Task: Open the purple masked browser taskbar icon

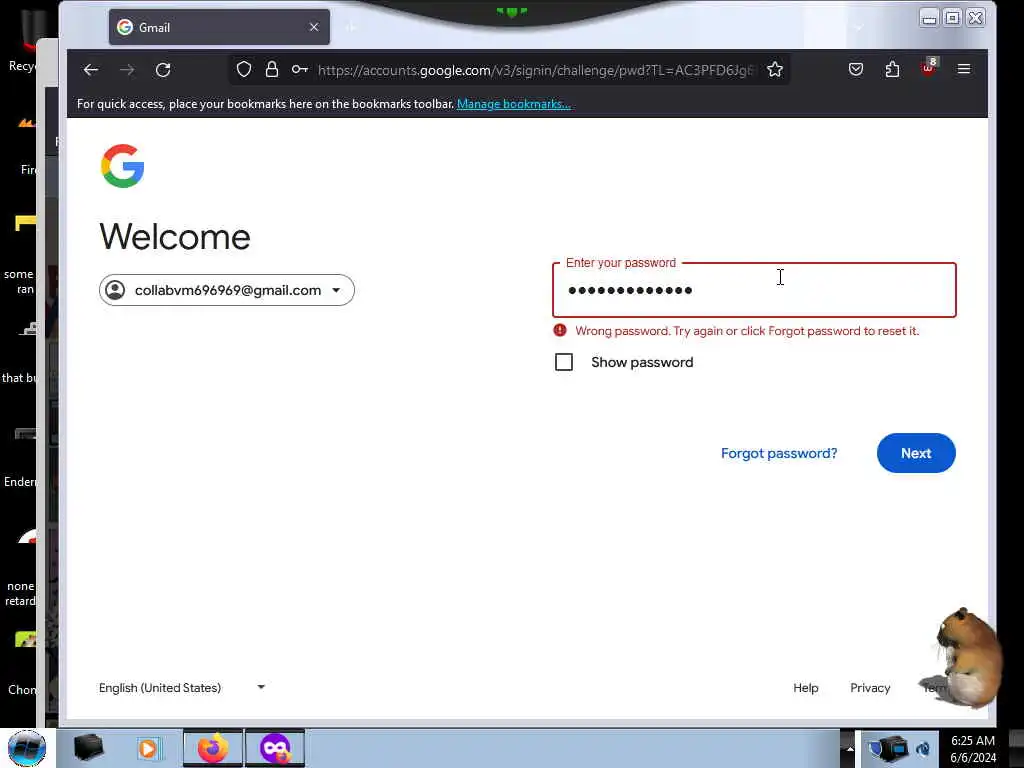Action: tap(275, 748)
